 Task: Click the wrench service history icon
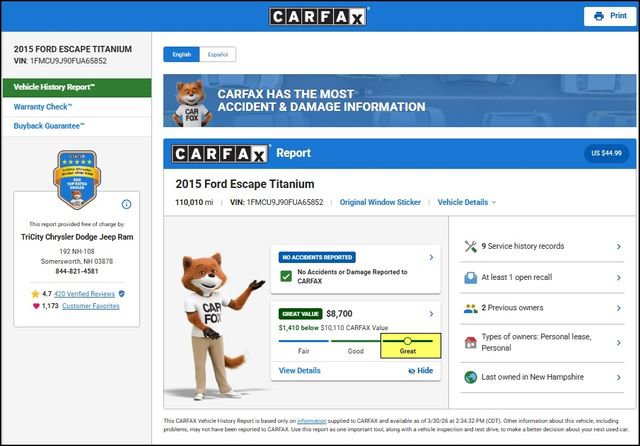(470, 246)
